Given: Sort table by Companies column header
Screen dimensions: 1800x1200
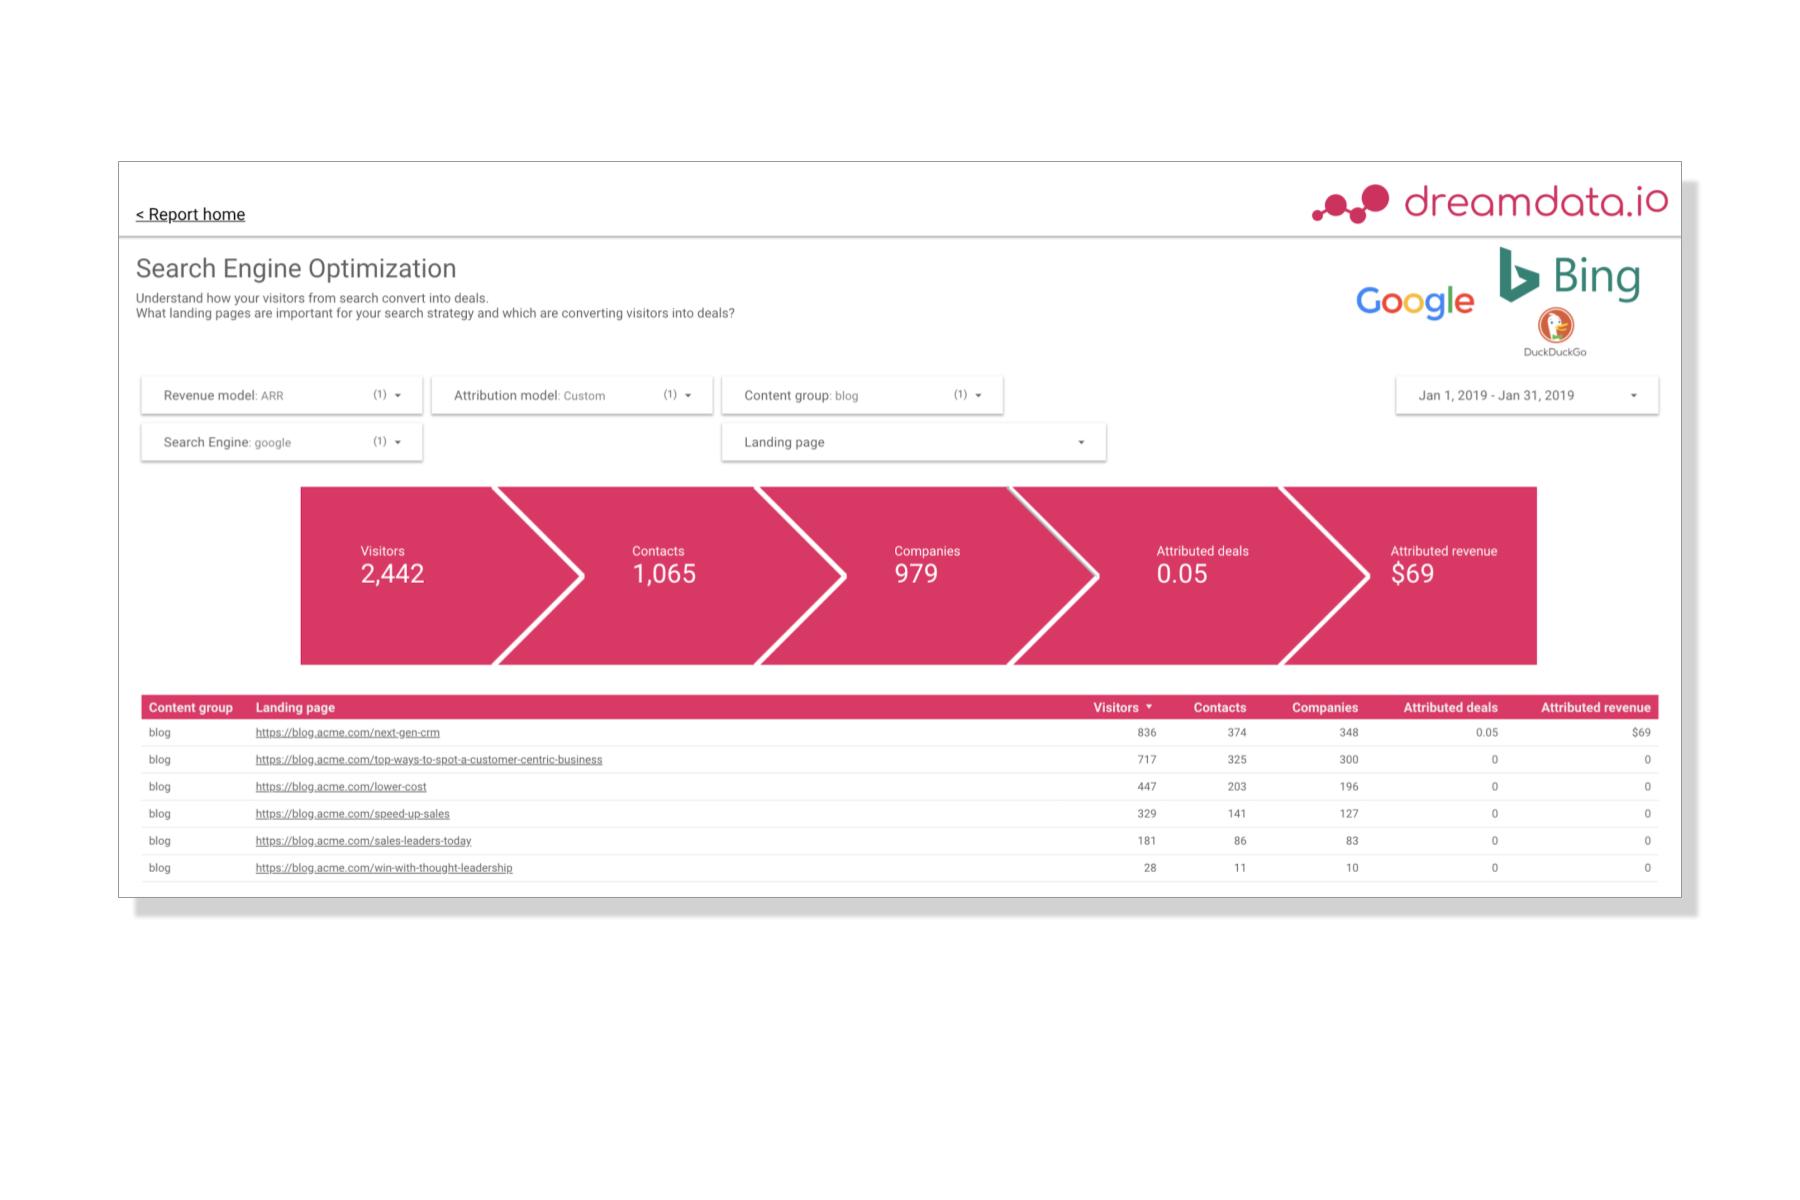Looking at the screenshot, I should click(1325, 707).
